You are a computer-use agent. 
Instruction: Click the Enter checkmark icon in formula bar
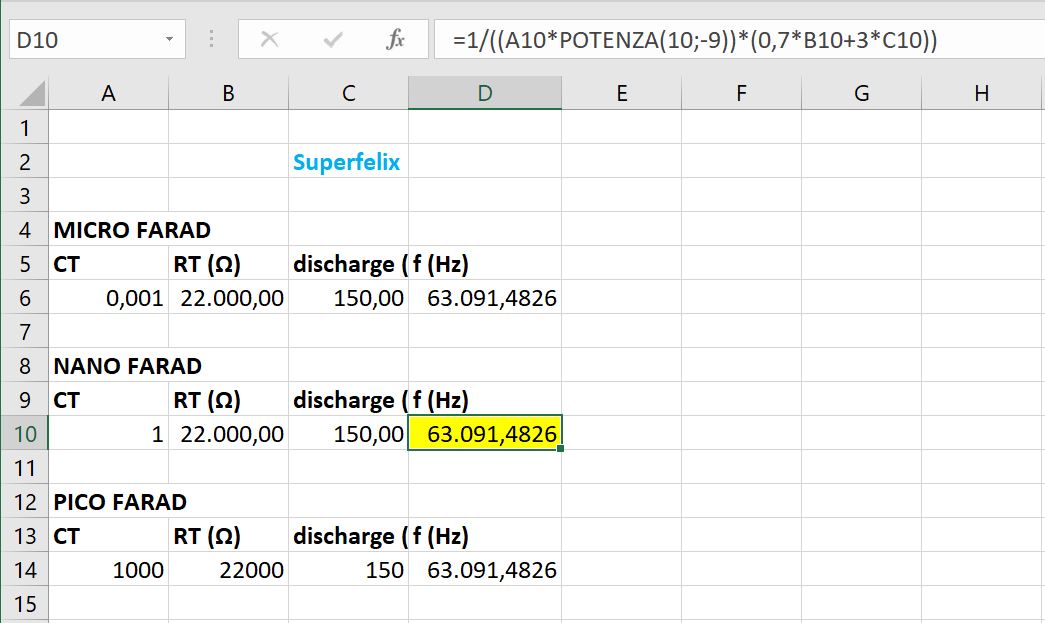(333, 40)
